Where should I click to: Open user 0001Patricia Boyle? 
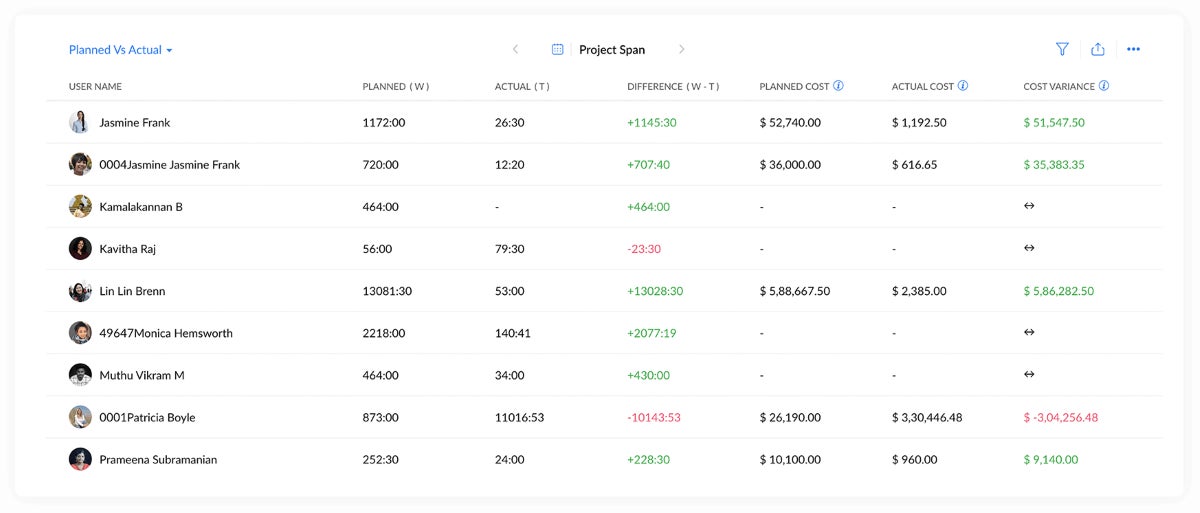click(147, 418)
